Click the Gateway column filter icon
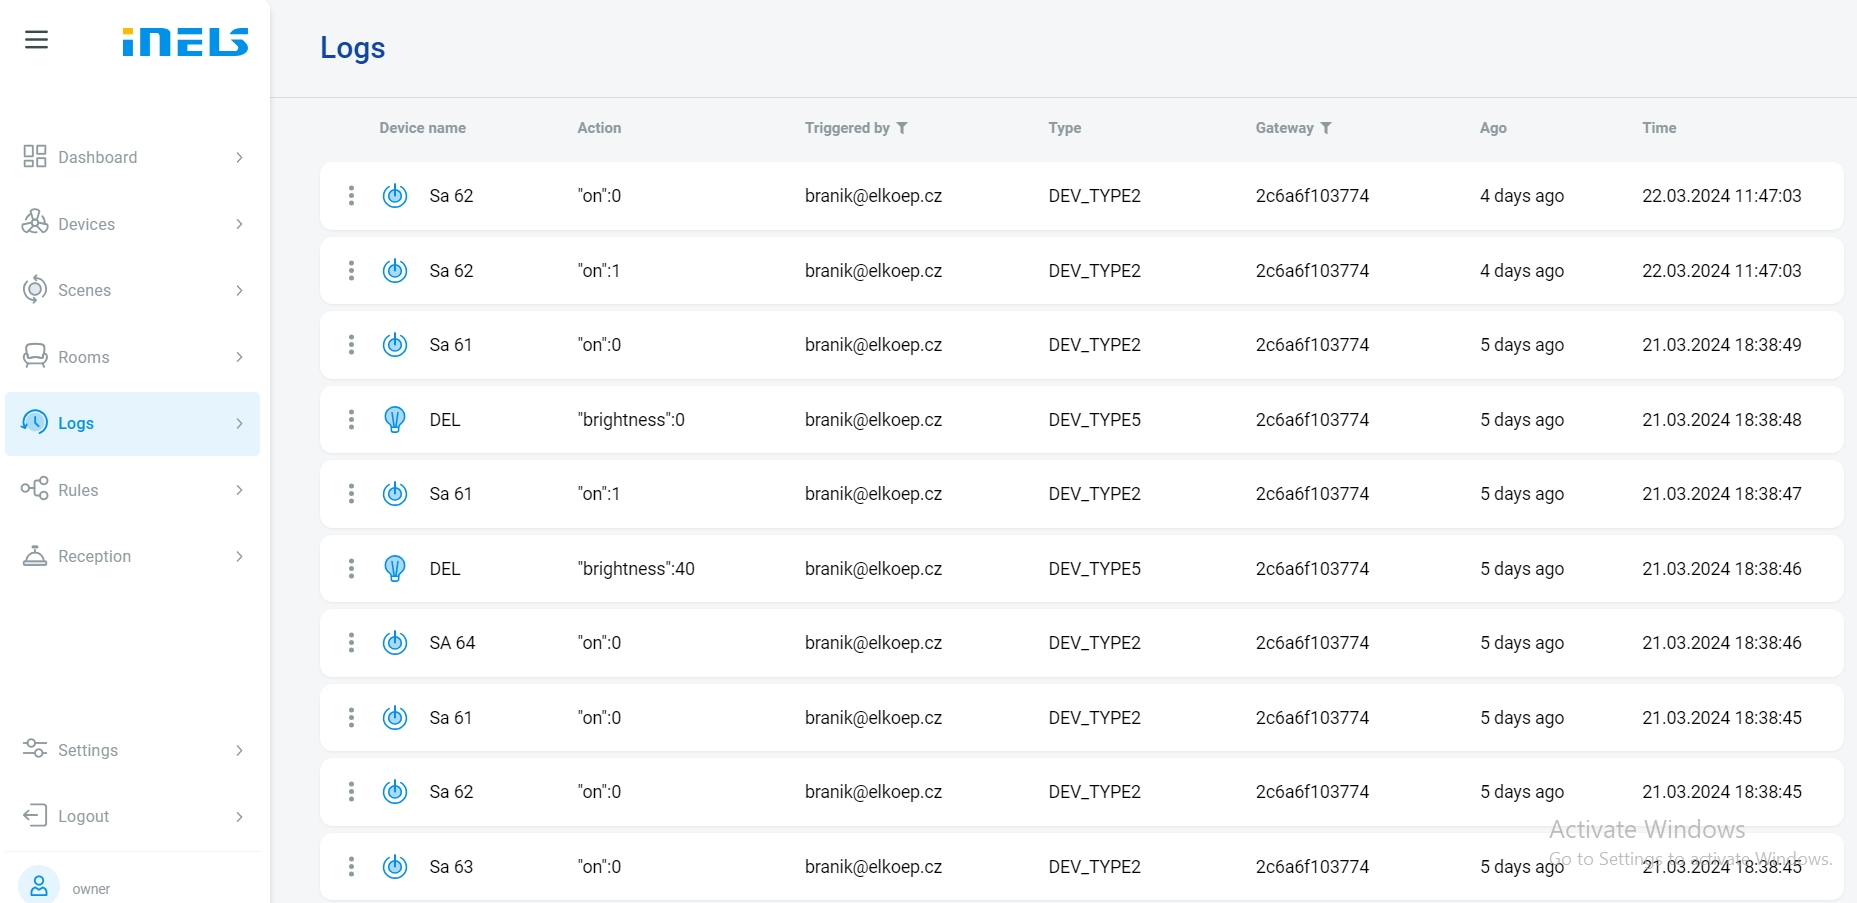1857x903 pixels. (x=1326, y=128)
